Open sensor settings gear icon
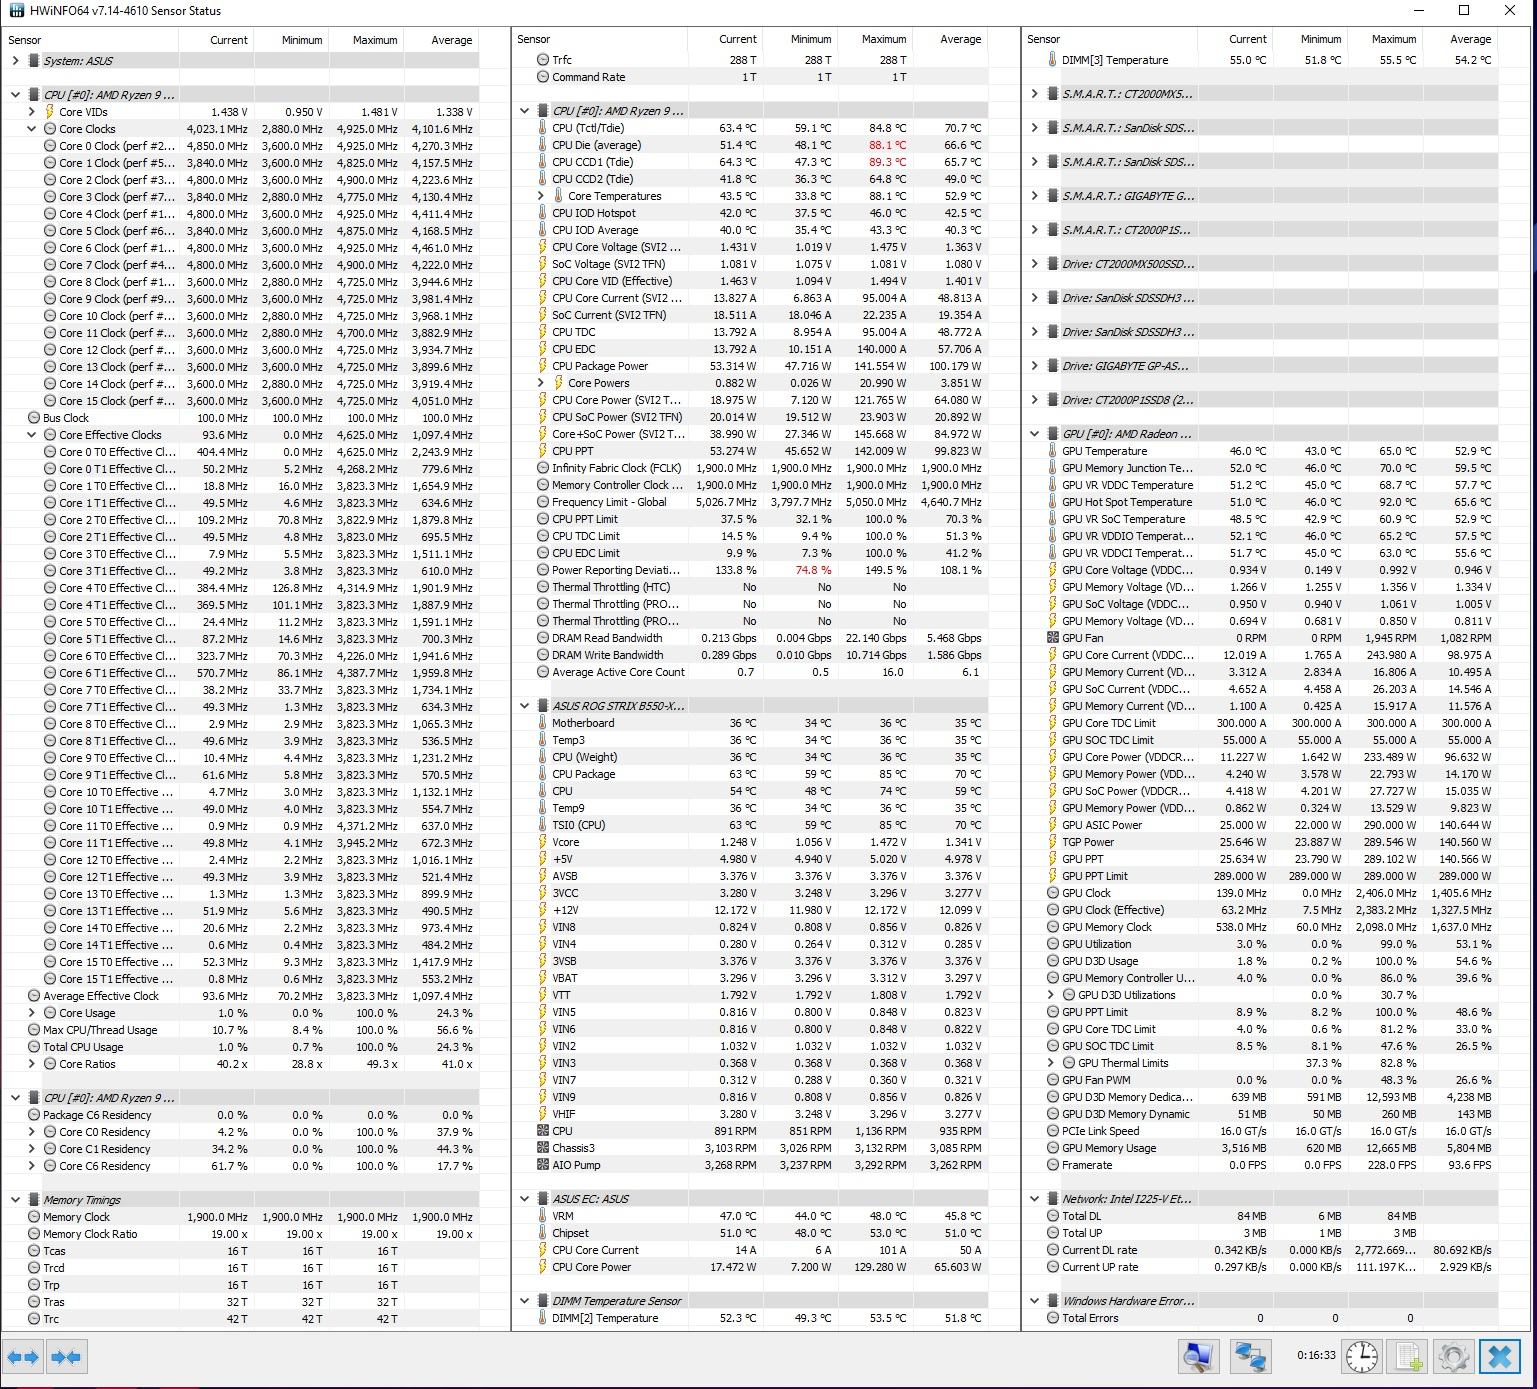The image size is (1537, 1389). 1454,1357
